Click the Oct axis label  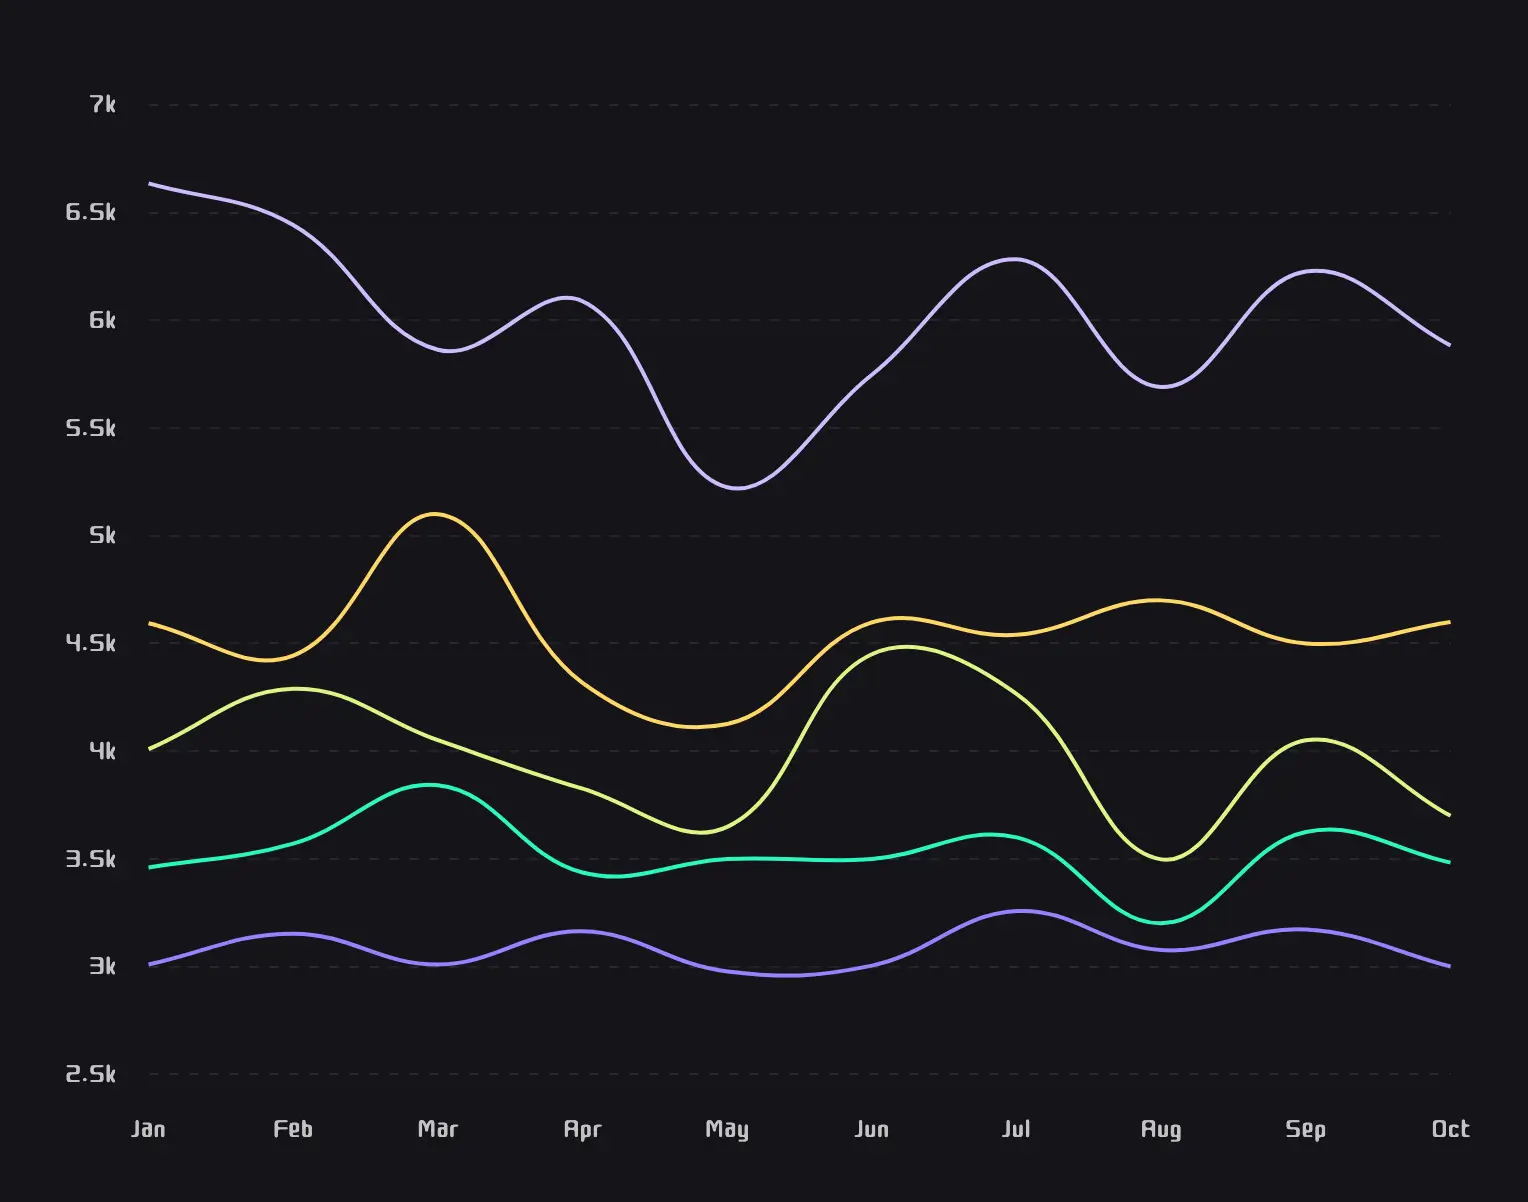coord(1451,1128)
